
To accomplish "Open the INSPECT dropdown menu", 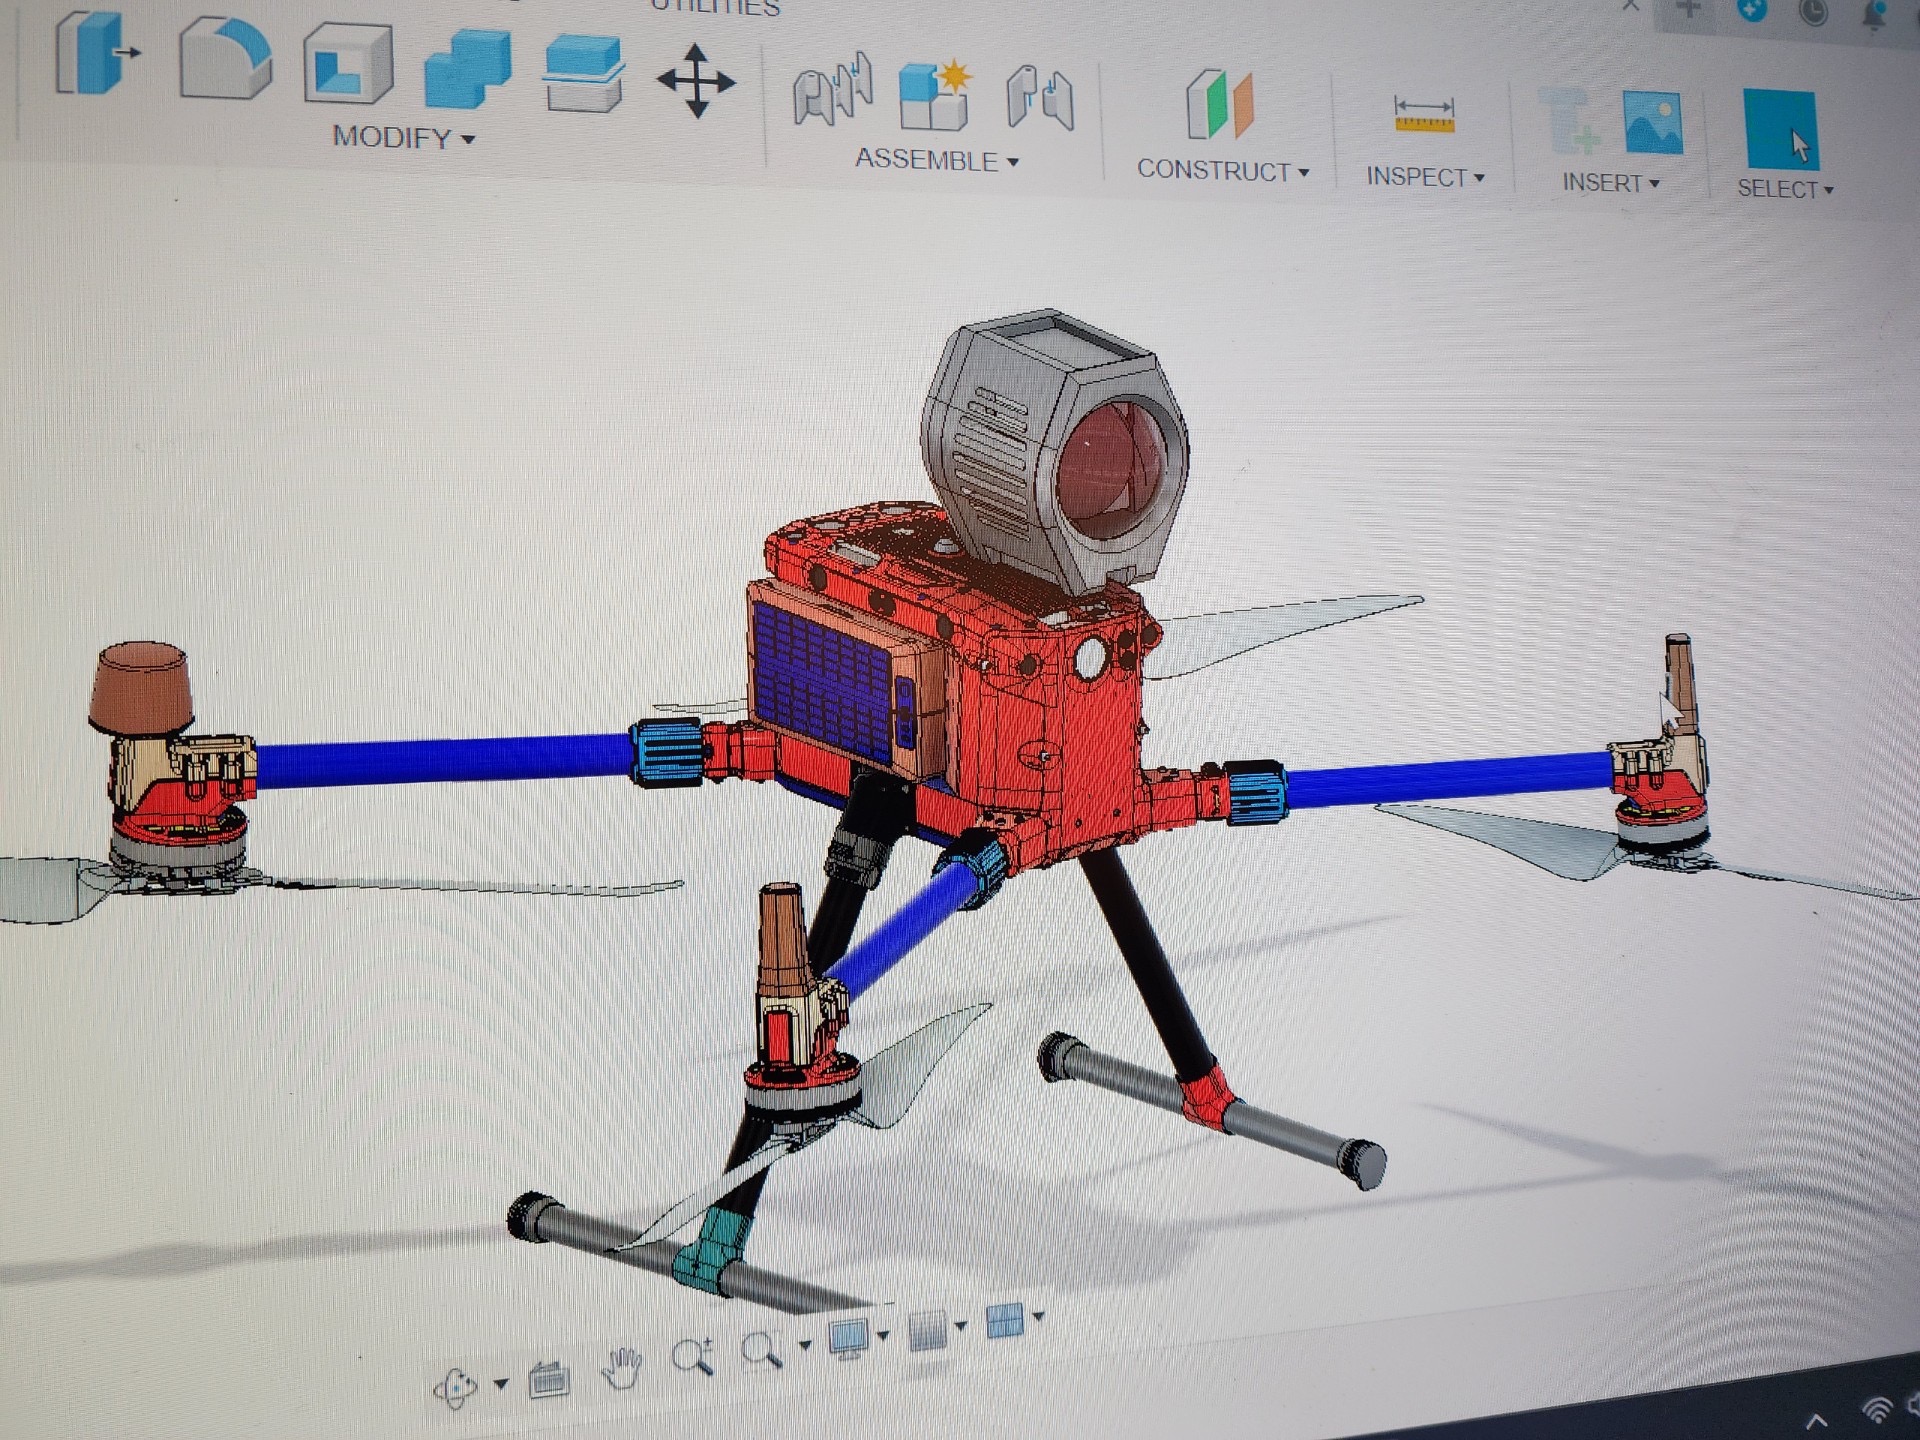I will 1425,177.
